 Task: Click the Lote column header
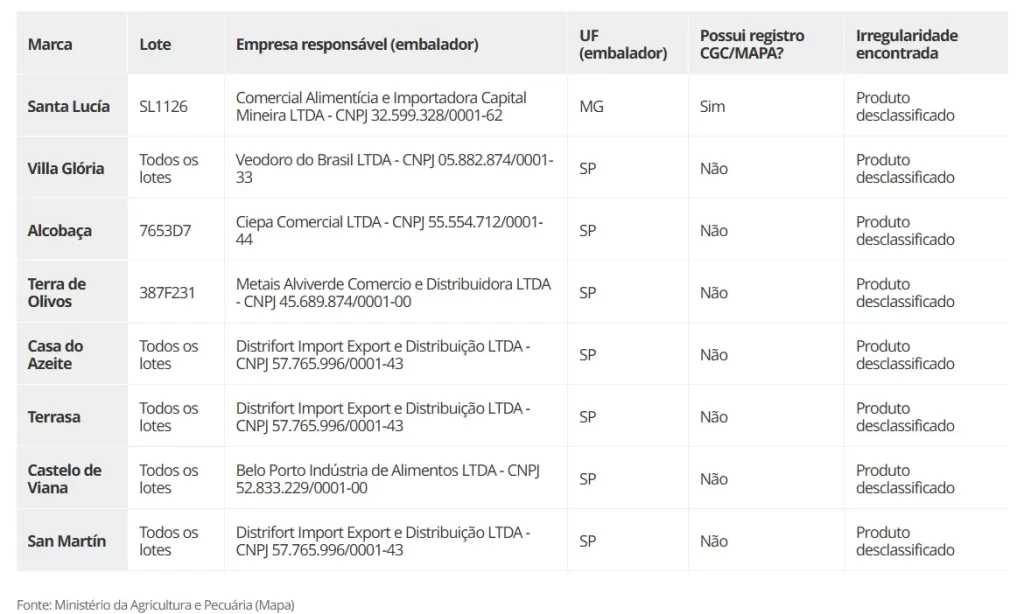155,45
